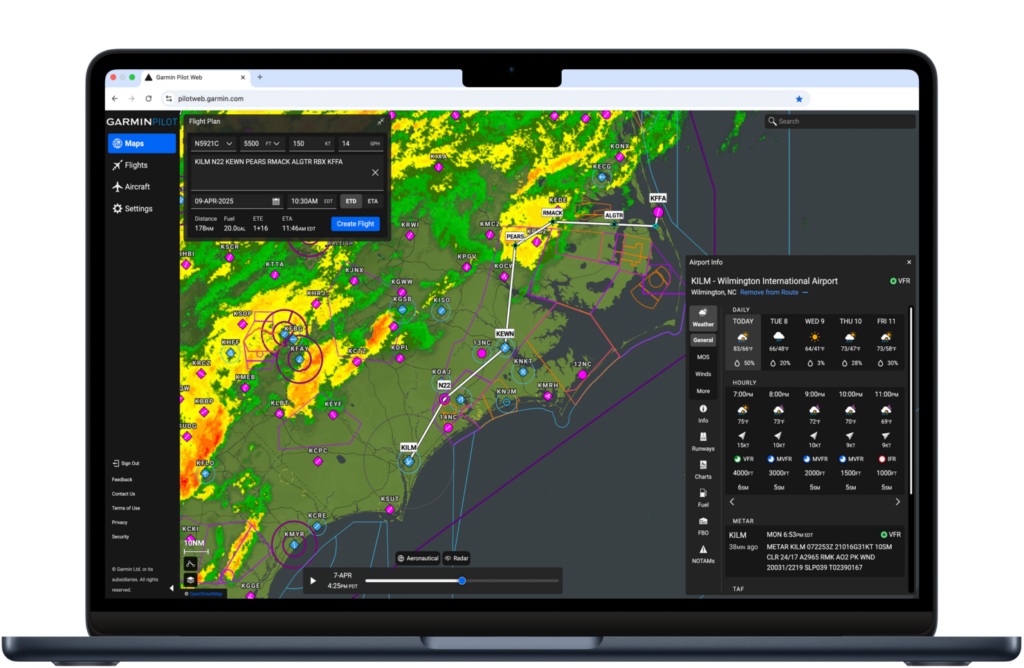The width and height of the screenshot is (1024, 668).
Task: Click the KMYR airport symbol on the map
Action: pos(295,544)
